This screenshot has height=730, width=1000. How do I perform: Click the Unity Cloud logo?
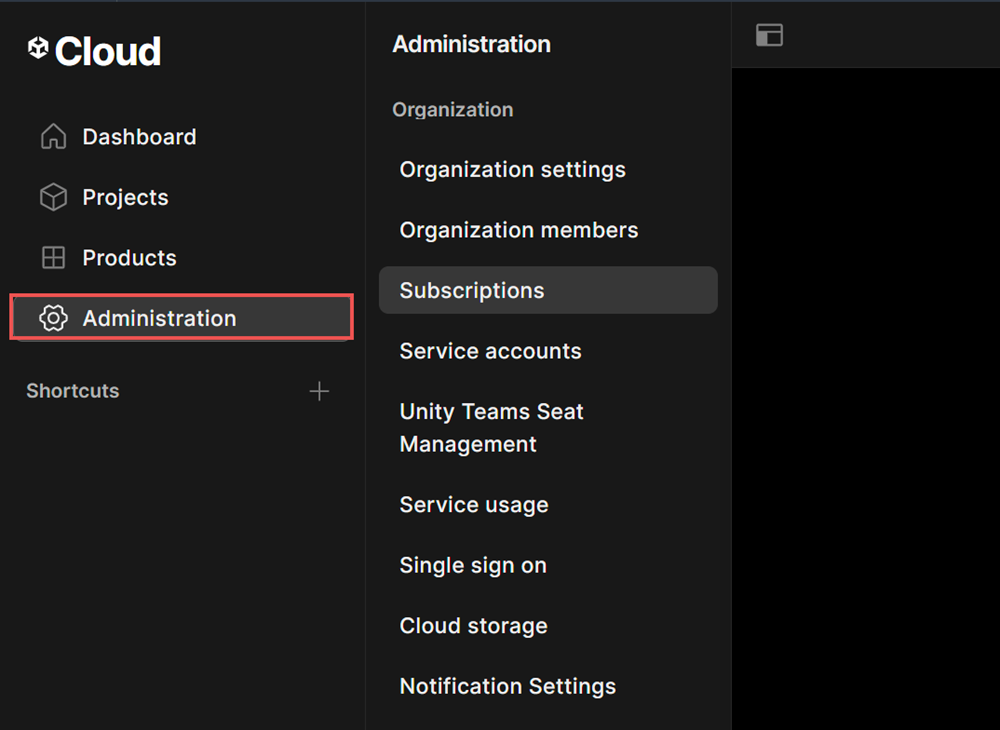pos(93,50)
